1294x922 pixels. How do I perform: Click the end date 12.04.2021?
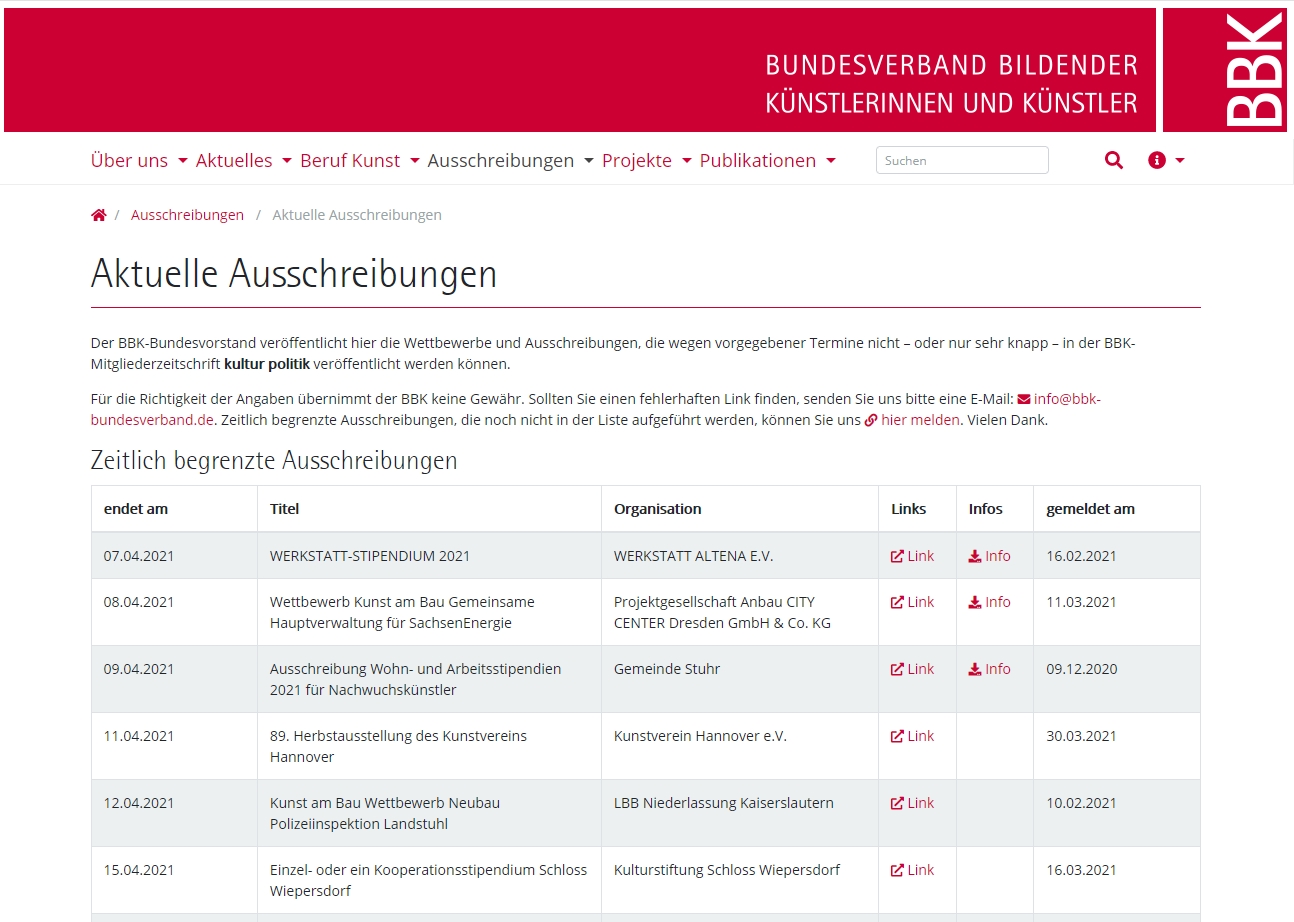[139, 803]
